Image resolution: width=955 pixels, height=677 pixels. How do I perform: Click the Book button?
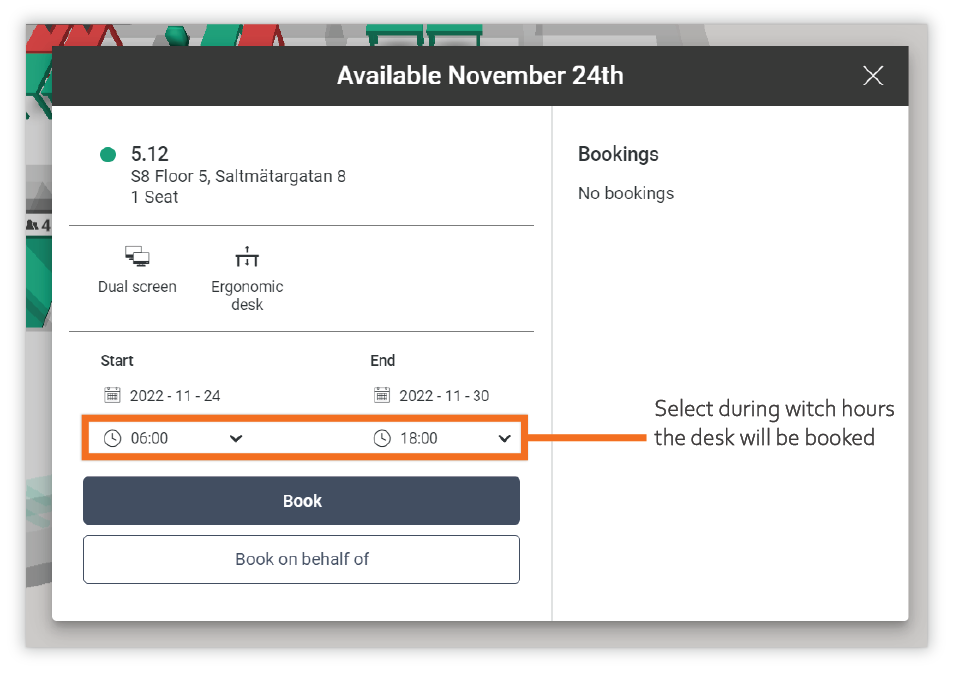point(301,500)
